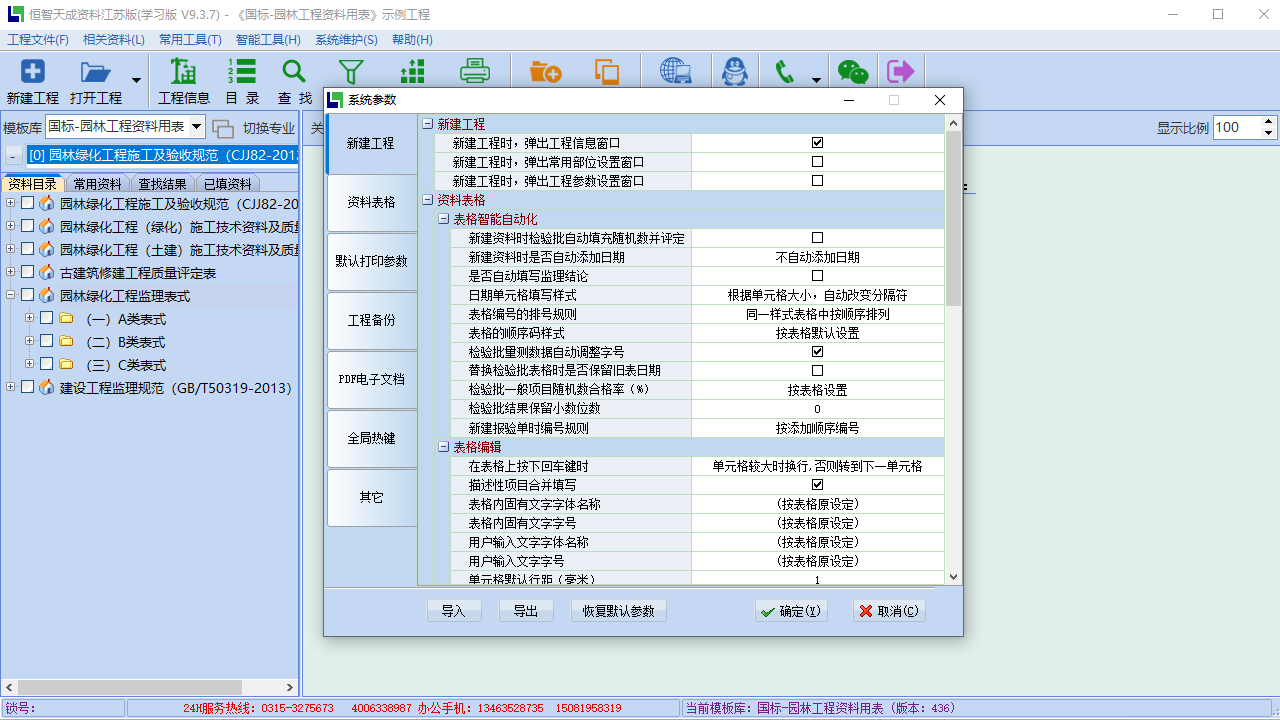Select the 查找 magnifier search icon
Viewport: 1280px width, 720px height.
[293, 72]
